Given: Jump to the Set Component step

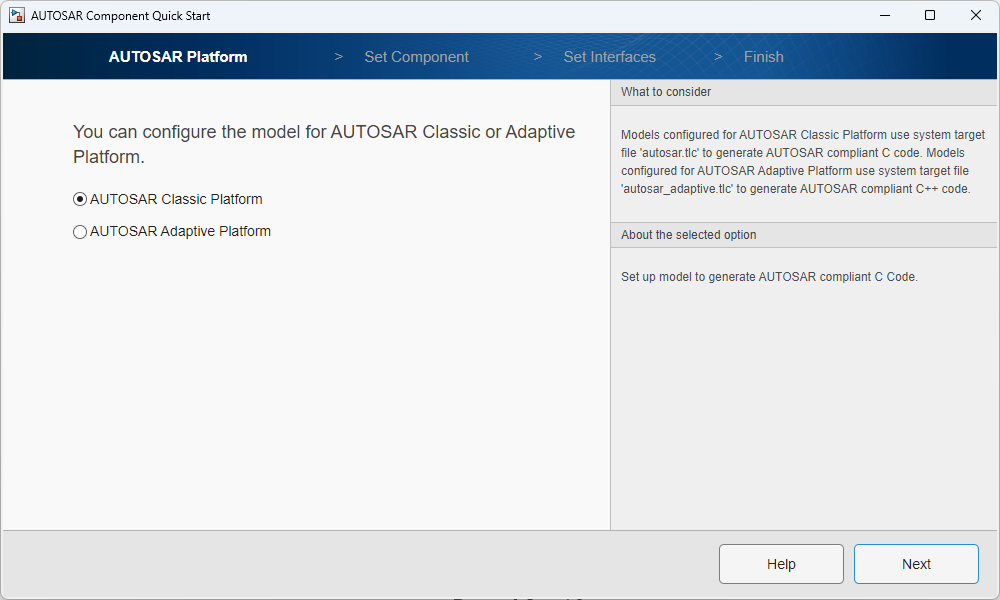Looking at the screenshot, I should tap(416, 57).
